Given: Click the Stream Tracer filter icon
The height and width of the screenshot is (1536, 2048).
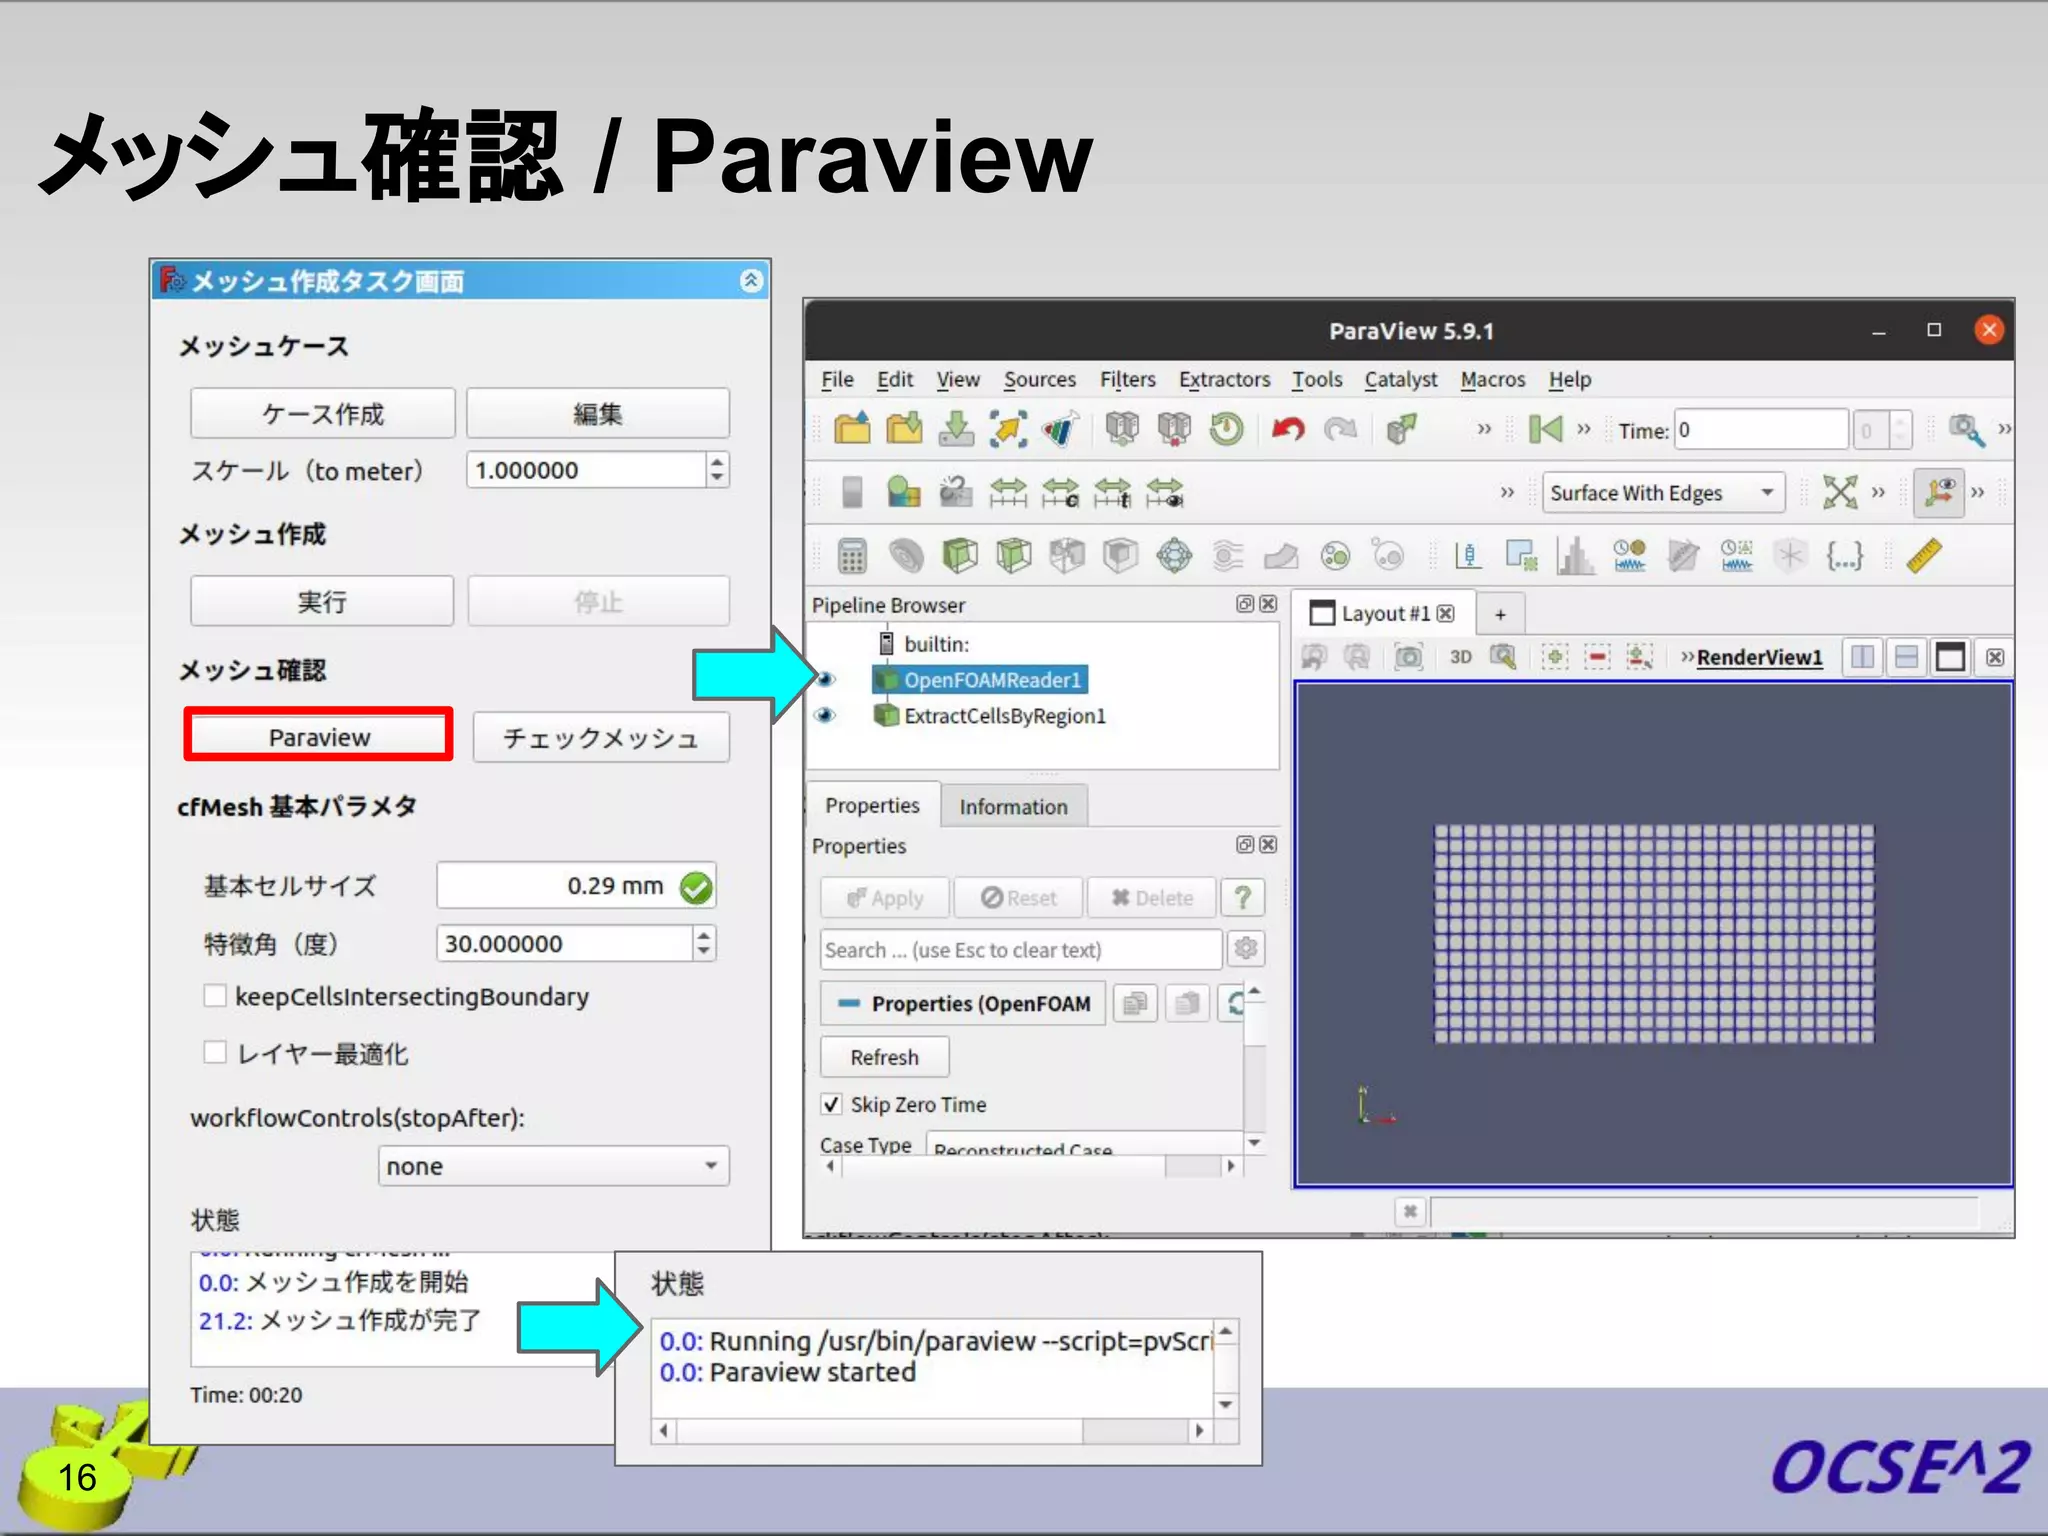Looking at the screenshot, I should [x=1228, y=555].
